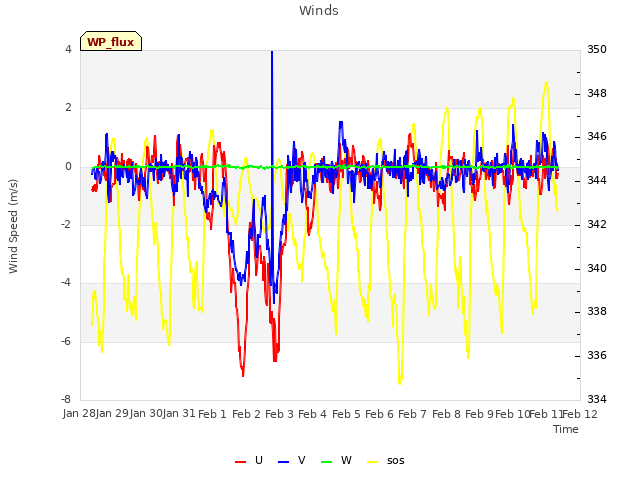
Task: Click the 'Wind Speed (m/s)' axis label
Action: (13, 226)
